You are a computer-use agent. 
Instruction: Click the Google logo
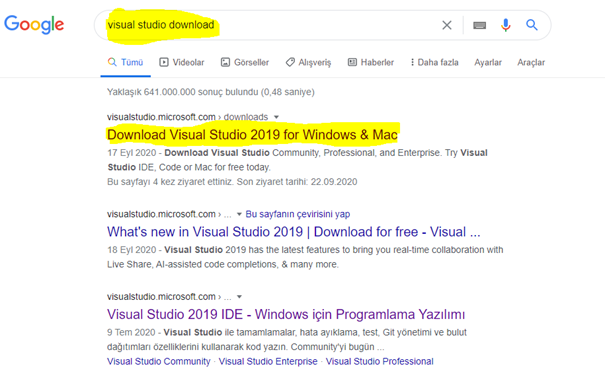tap(34, 24)
